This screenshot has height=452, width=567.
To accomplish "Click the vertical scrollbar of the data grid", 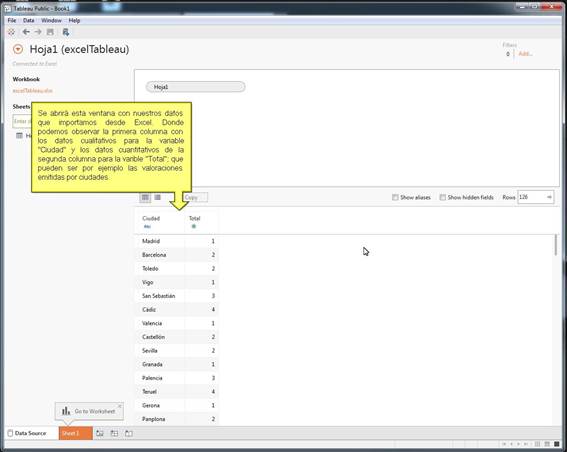I will point(556,245).
